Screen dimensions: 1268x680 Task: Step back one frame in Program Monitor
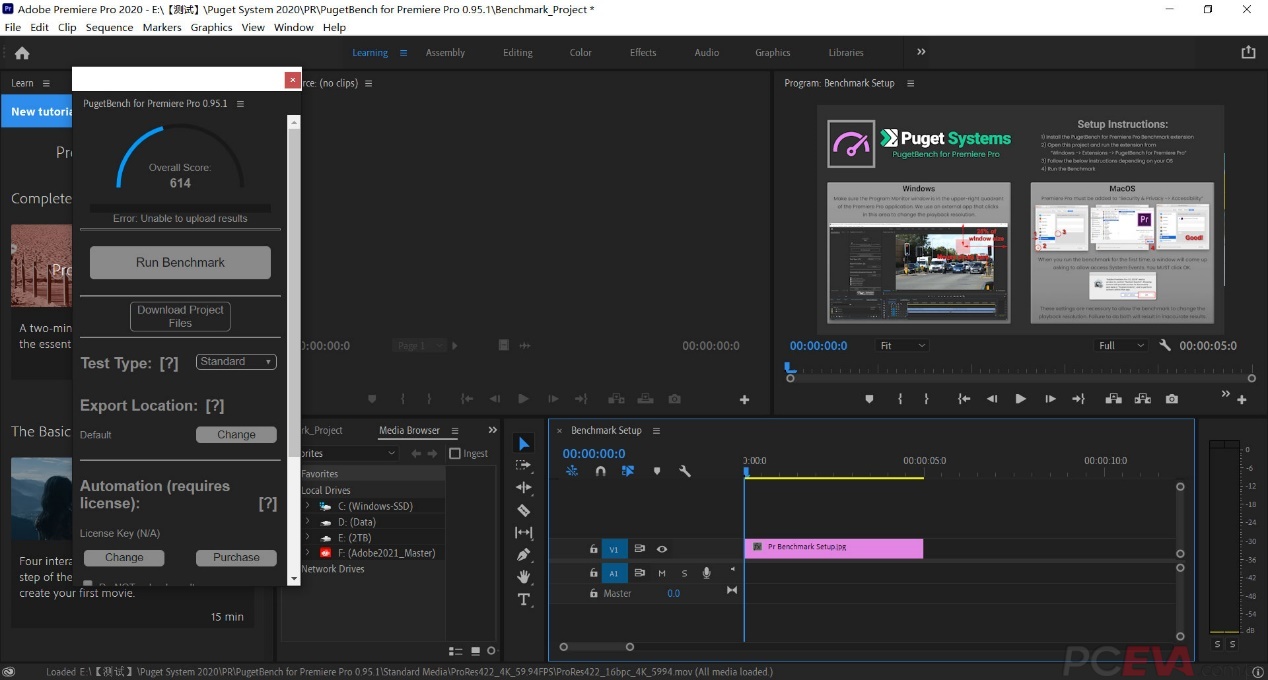[992, 399]
